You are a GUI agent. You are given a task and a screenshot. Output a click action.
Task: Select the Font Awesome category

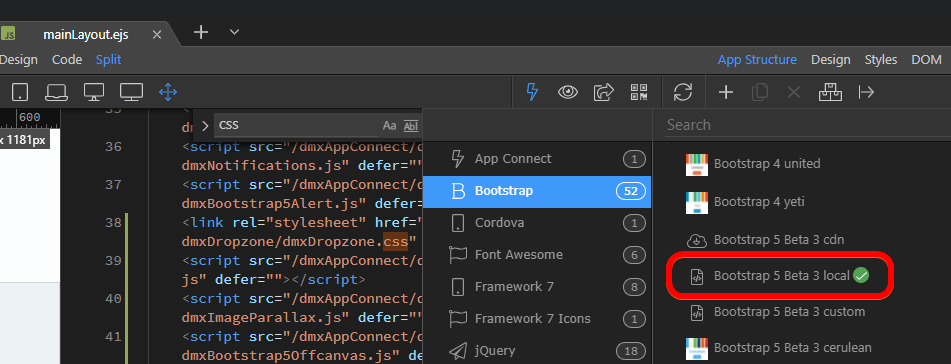537,255
